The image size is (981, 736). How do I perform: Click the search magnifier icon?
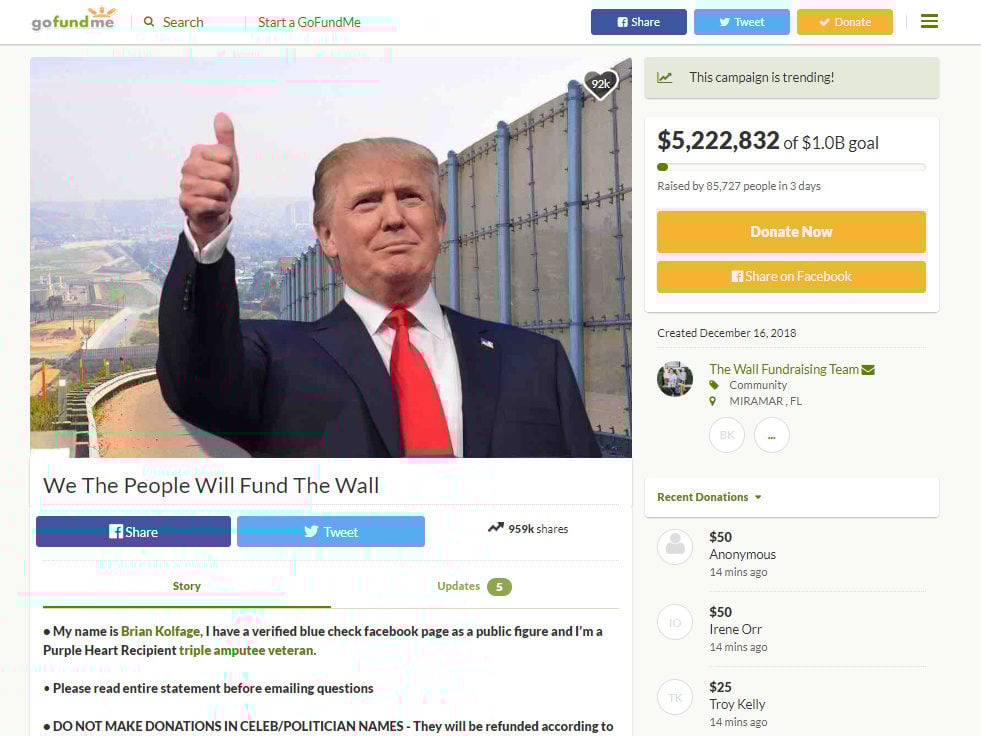[149, 22]
